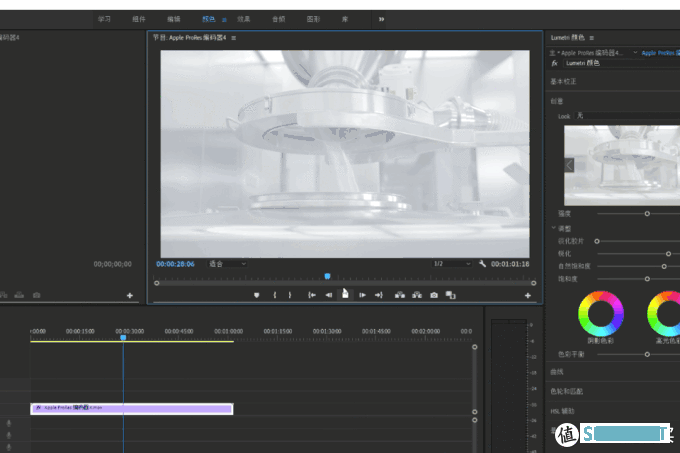680x453 pixels.
Task: Open program monitor wrench settings
Action: (482, 264)
